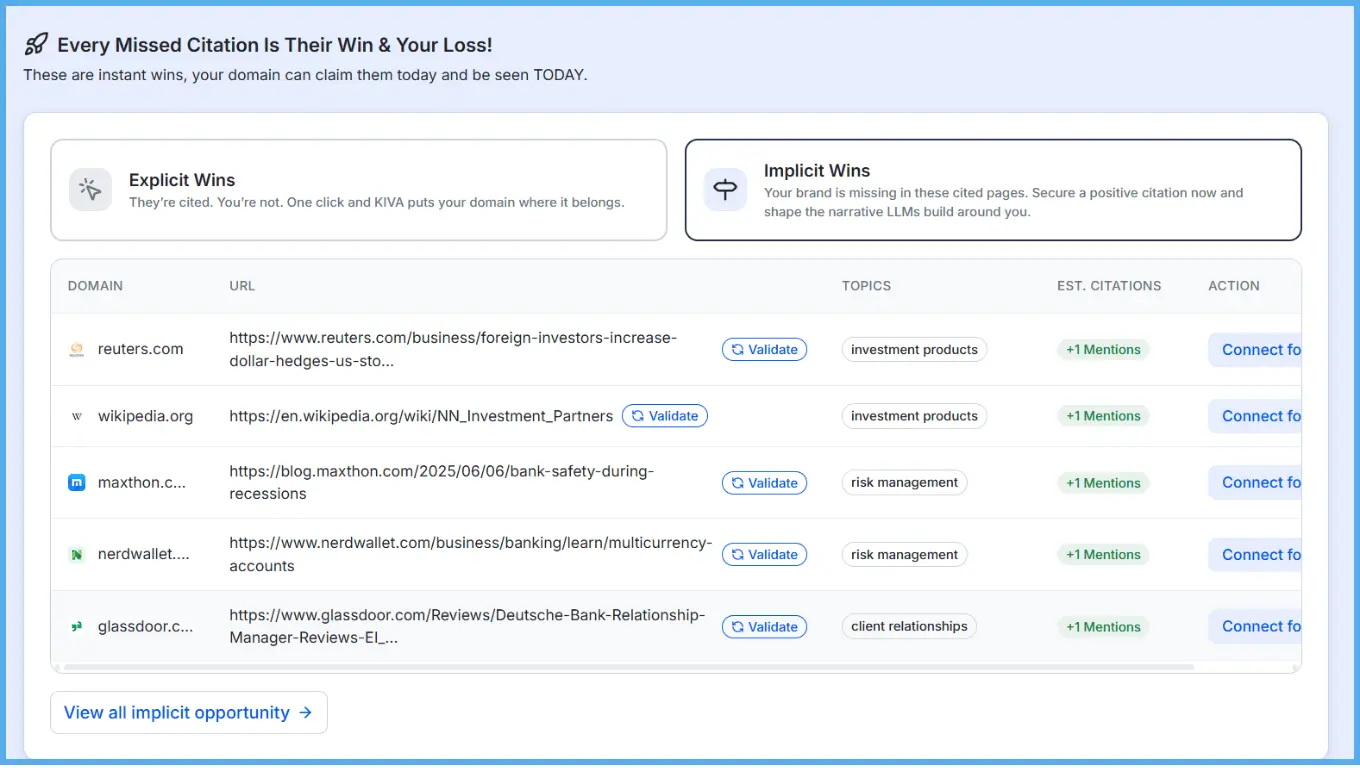Click Connect on the maxthon row
The height and width of the screenshot is (768, 1360).
(x=1256, y=482)
